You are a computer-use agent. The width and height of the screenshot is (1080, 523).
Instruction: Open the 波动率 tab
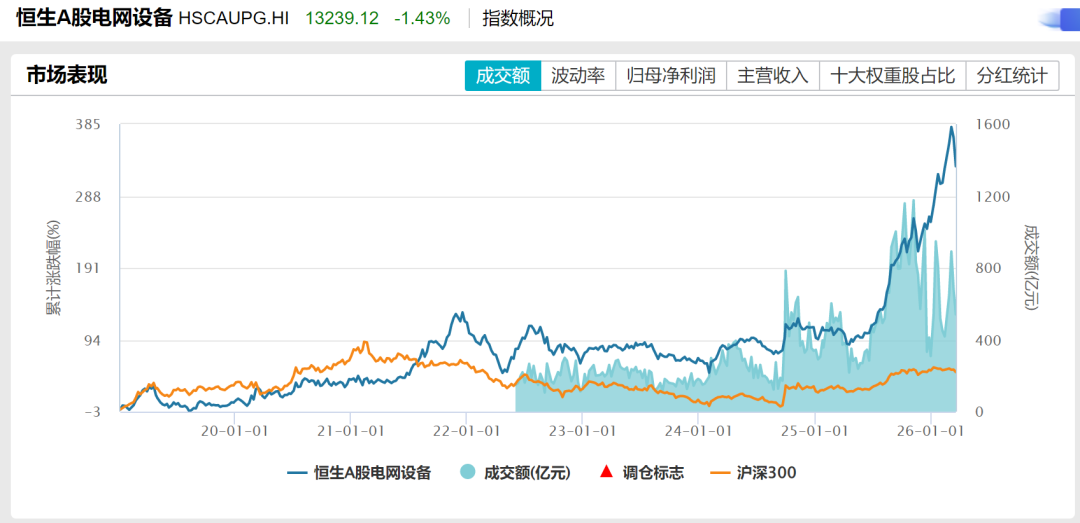coord(578,76)
